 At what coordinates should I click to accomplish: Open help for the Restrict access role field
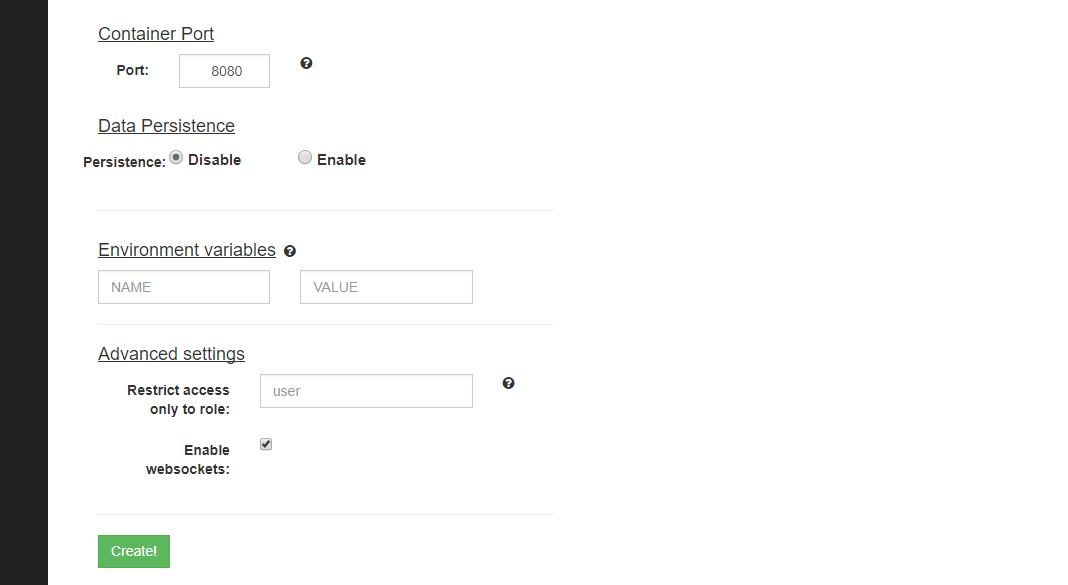pyautogui.click(x=509, y=383)
